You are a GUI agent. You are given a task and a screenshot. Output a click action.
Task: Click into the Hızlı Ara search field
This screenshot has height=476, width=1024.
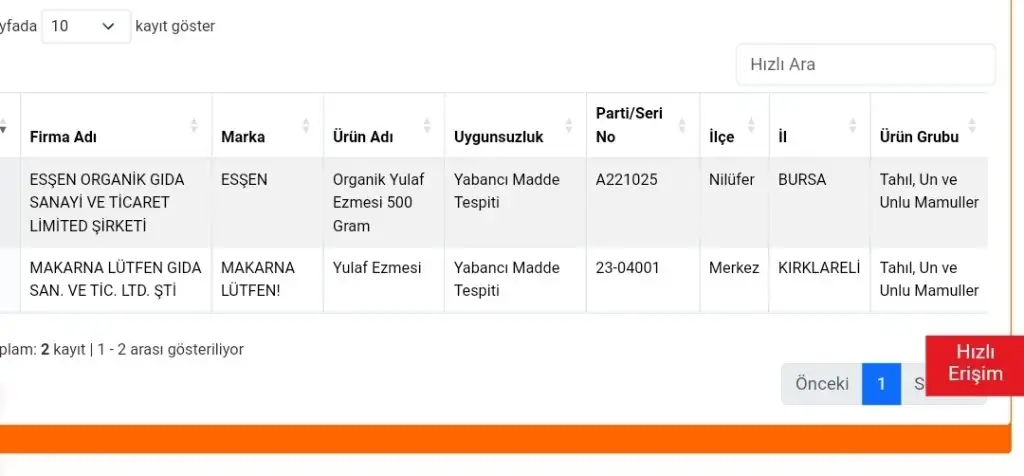tap(865, 64)
